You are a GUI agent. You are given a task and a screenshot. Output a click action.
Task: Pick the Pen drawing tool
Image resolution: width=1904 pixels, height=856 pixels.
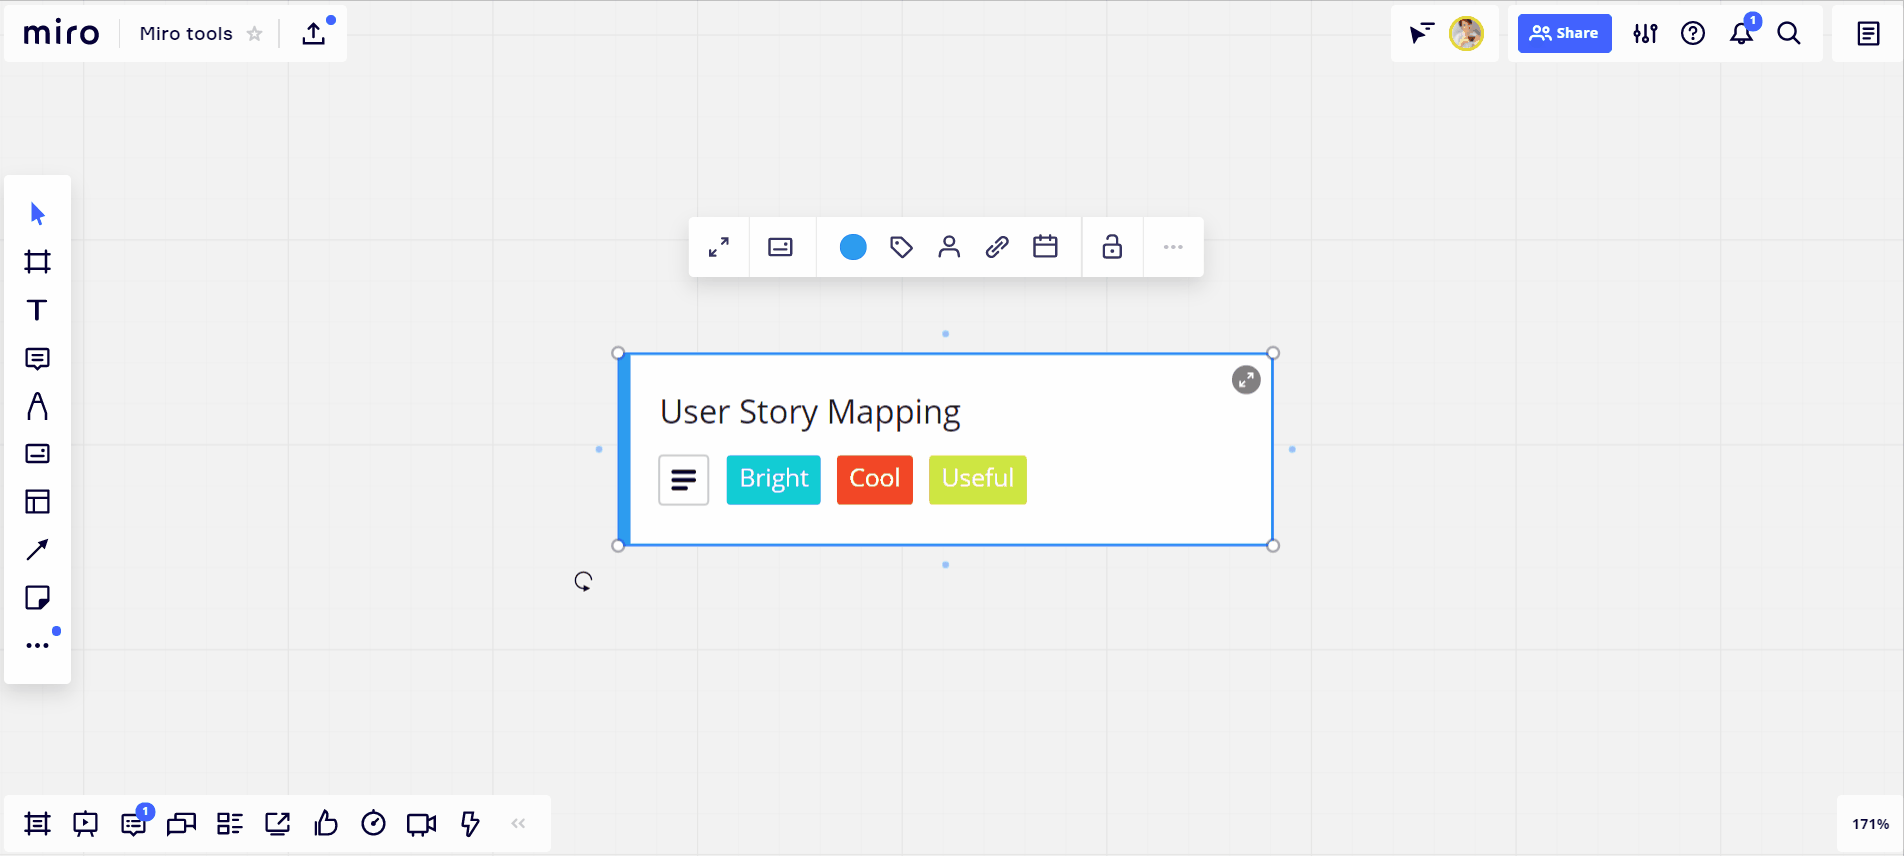tap(37, 406)
